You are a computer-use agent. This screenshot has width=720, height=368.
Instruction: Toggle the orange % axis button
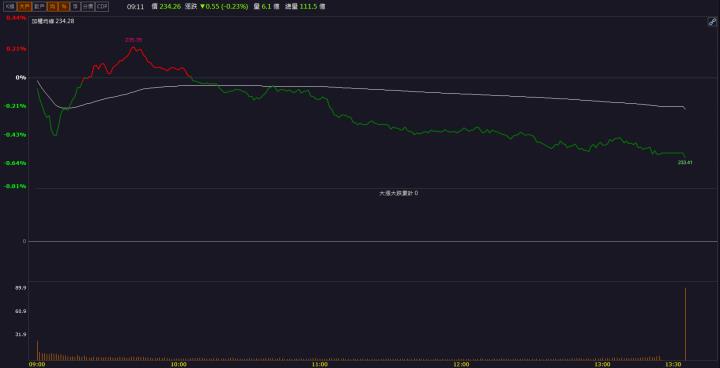[x=63, y=6]
